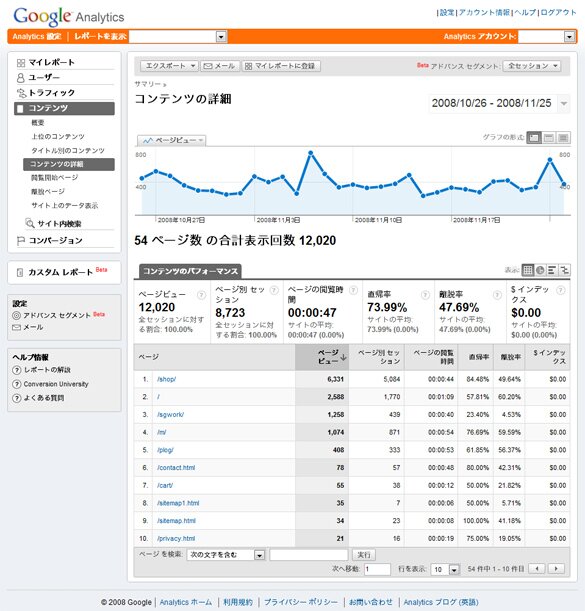Click アカウント情報 link at top

(x=484, y=12)
